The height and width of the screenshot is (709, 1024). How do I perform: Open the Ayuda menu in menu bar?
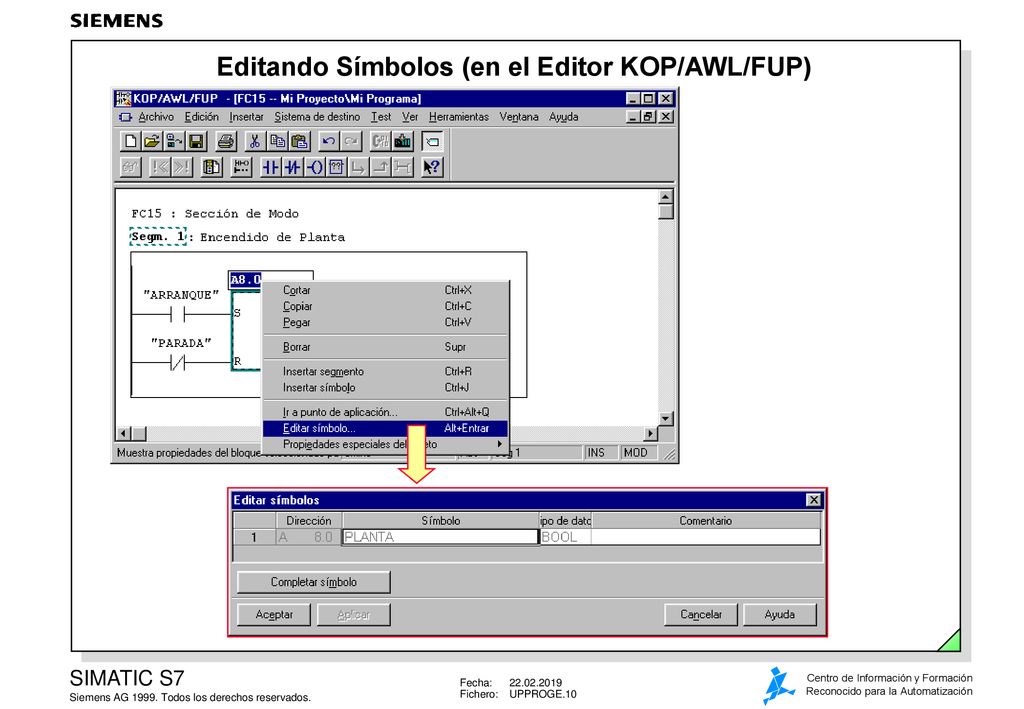(564, 117)
